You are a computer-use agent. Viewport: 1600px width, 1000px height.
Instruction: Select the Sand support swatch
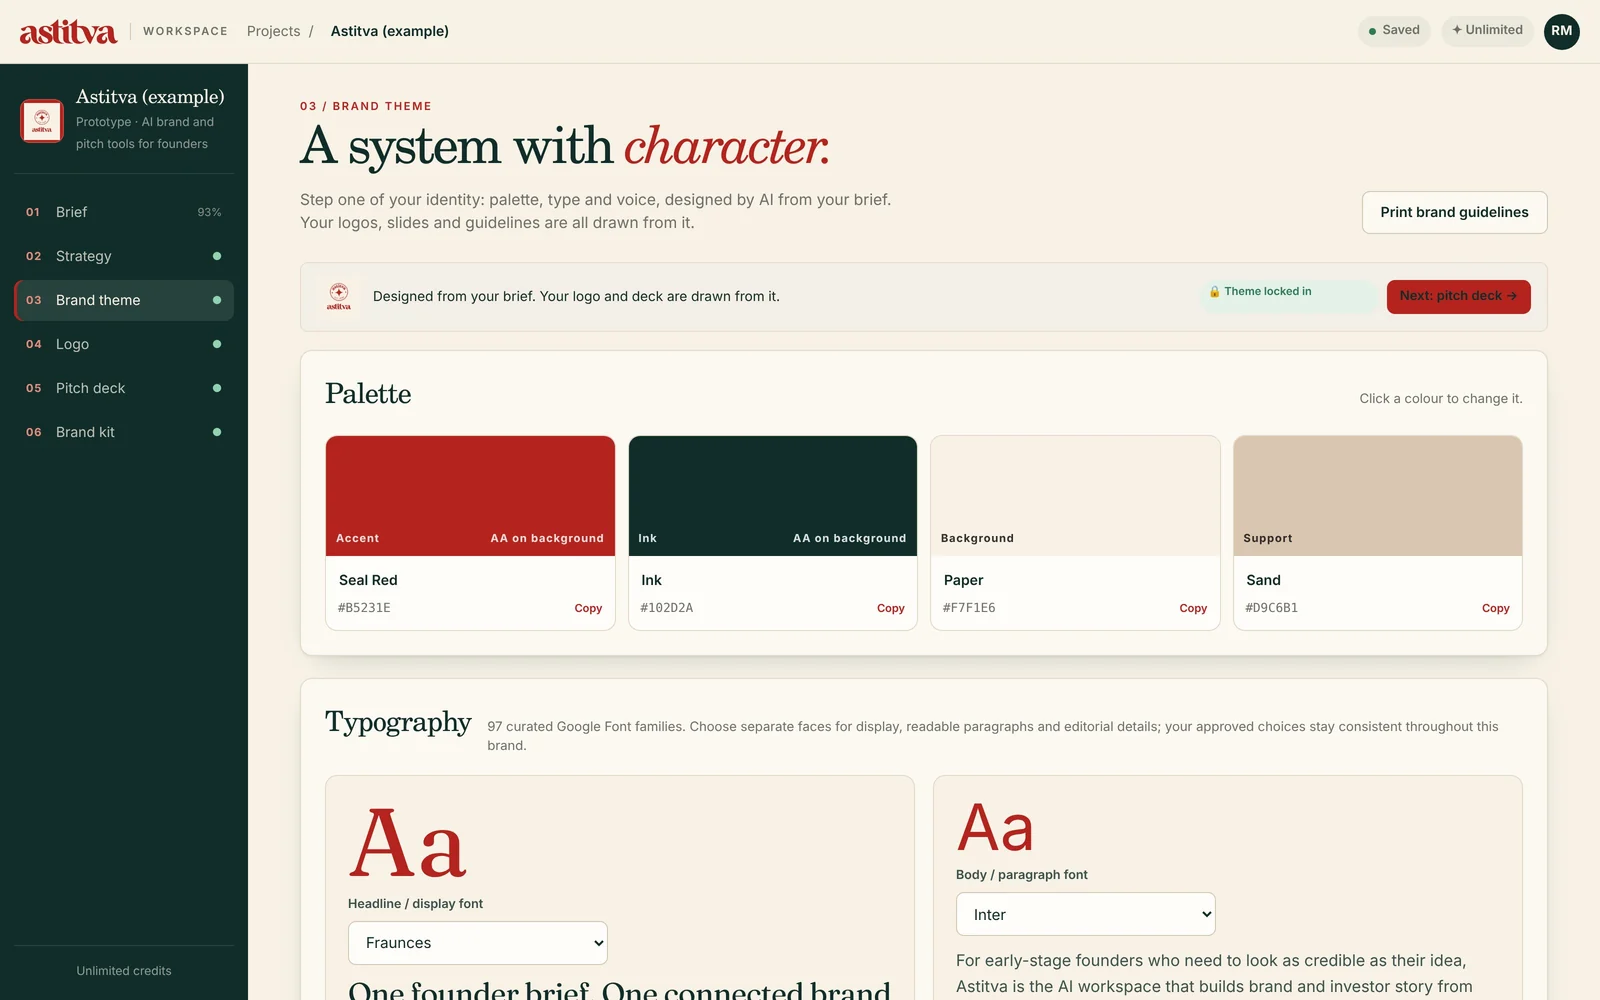pos(1377,495)
